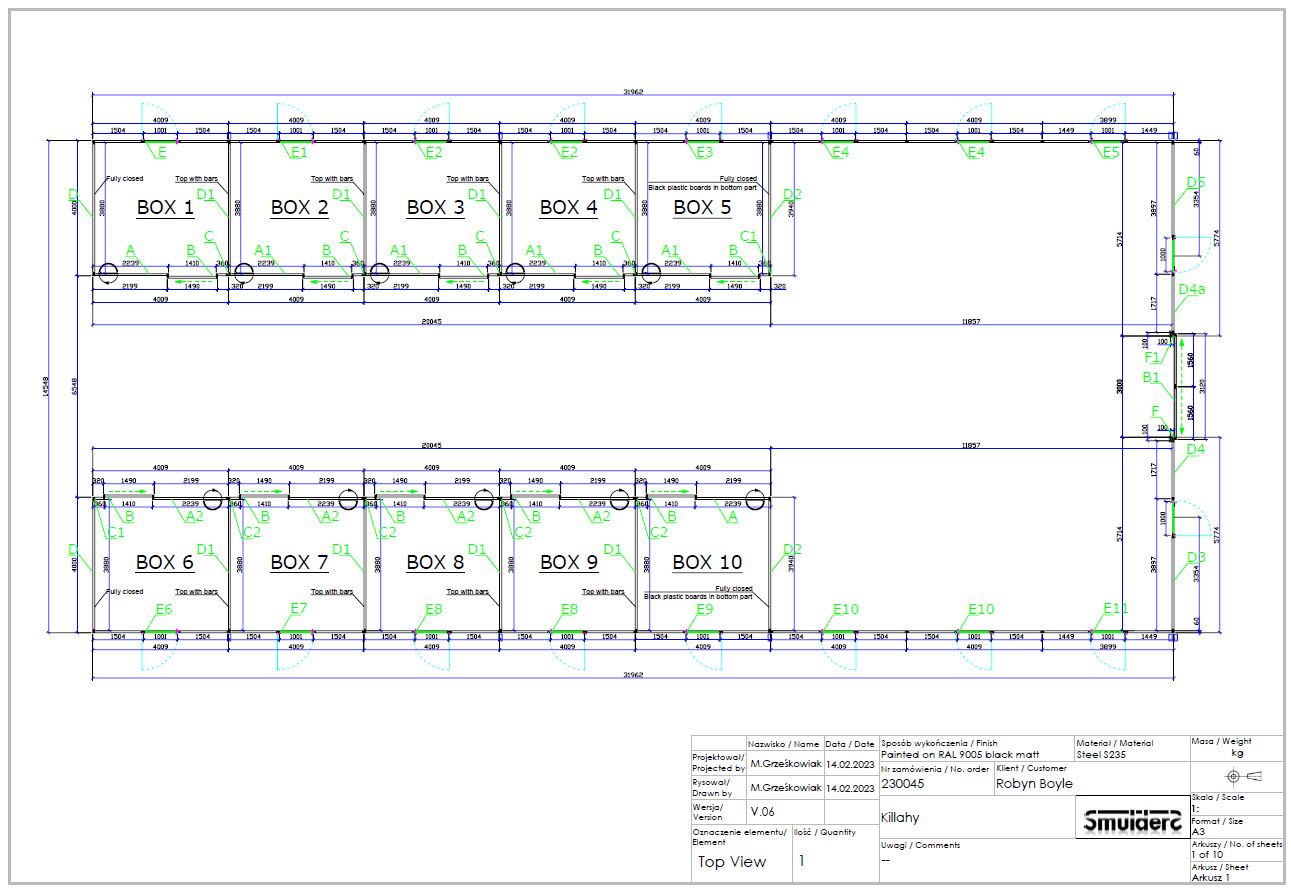Select the green E5 element tag
Viewport: 1291px width, 895px height.
pyautogui.click(x=1111, y=152)
